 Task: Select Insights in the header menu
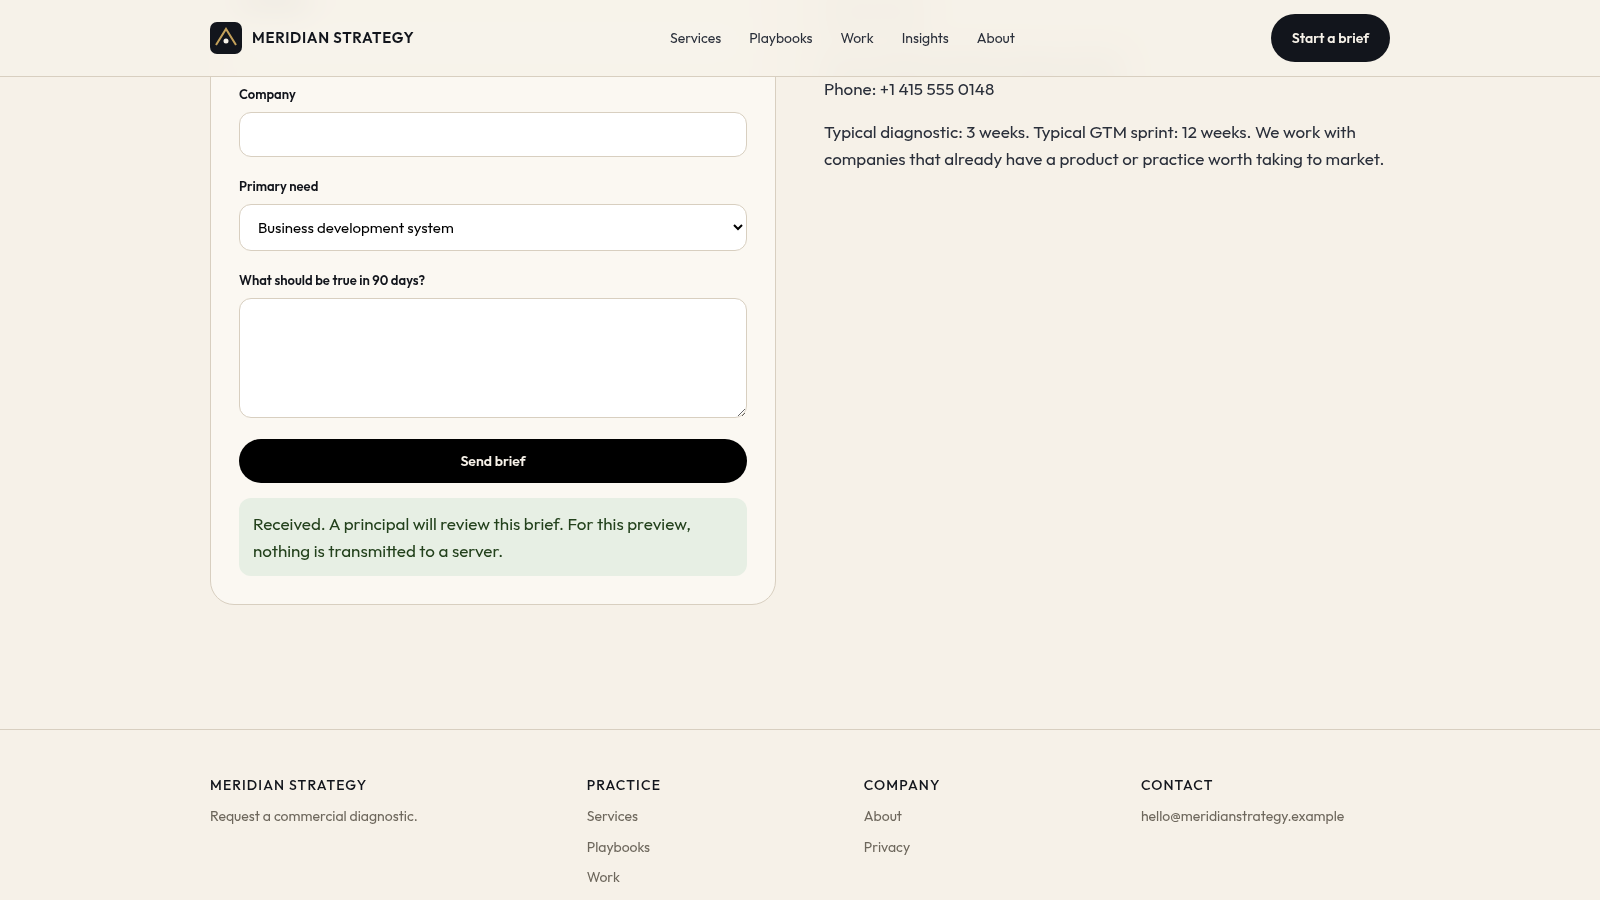(925, 38)
